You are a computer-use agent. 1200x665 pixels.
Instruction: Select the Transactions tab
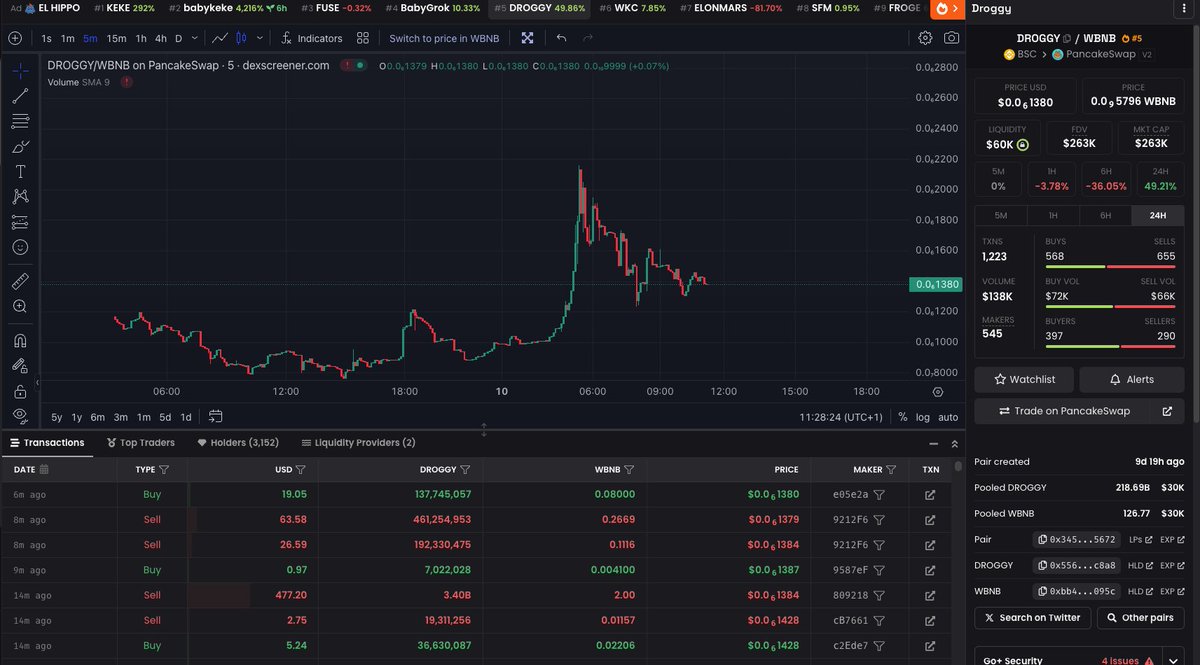[x=47, y=442]
